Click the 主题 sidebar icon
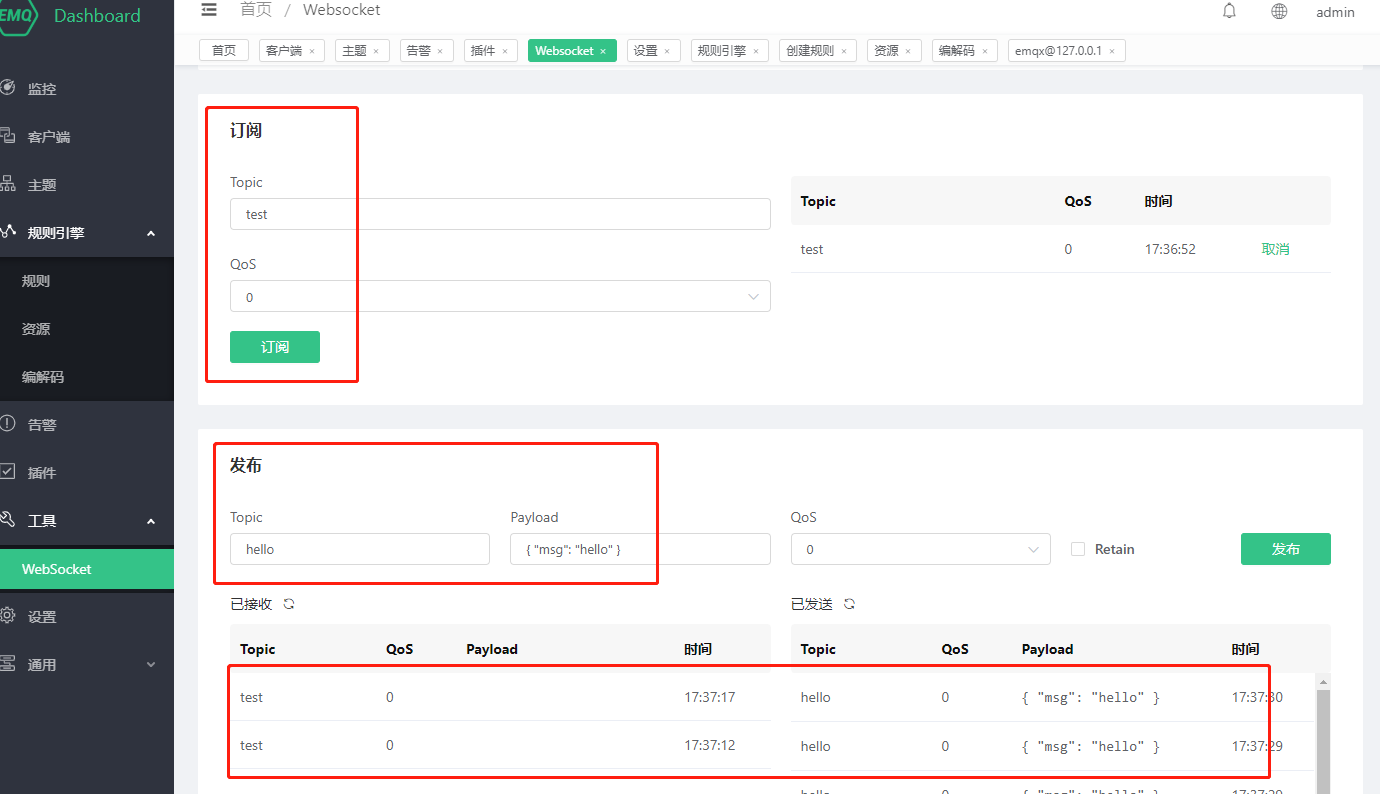Image resolution: width=1380 pixels, height=794 pixels. tap(7, 184)
